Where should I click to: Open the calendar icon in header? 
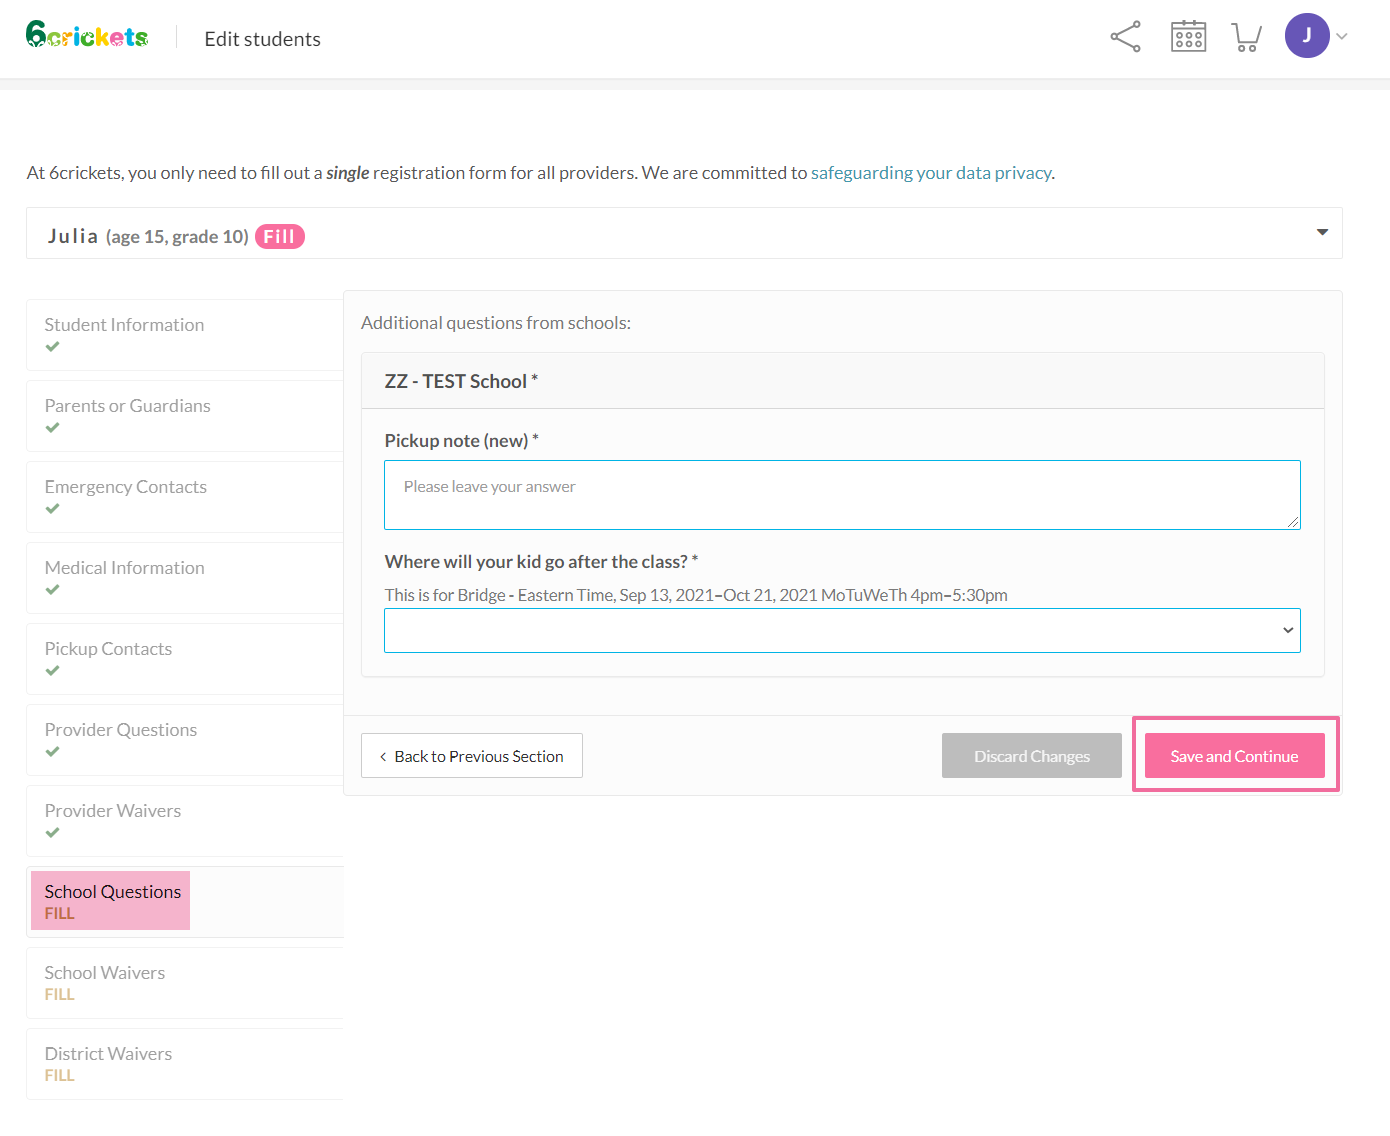1188,37
